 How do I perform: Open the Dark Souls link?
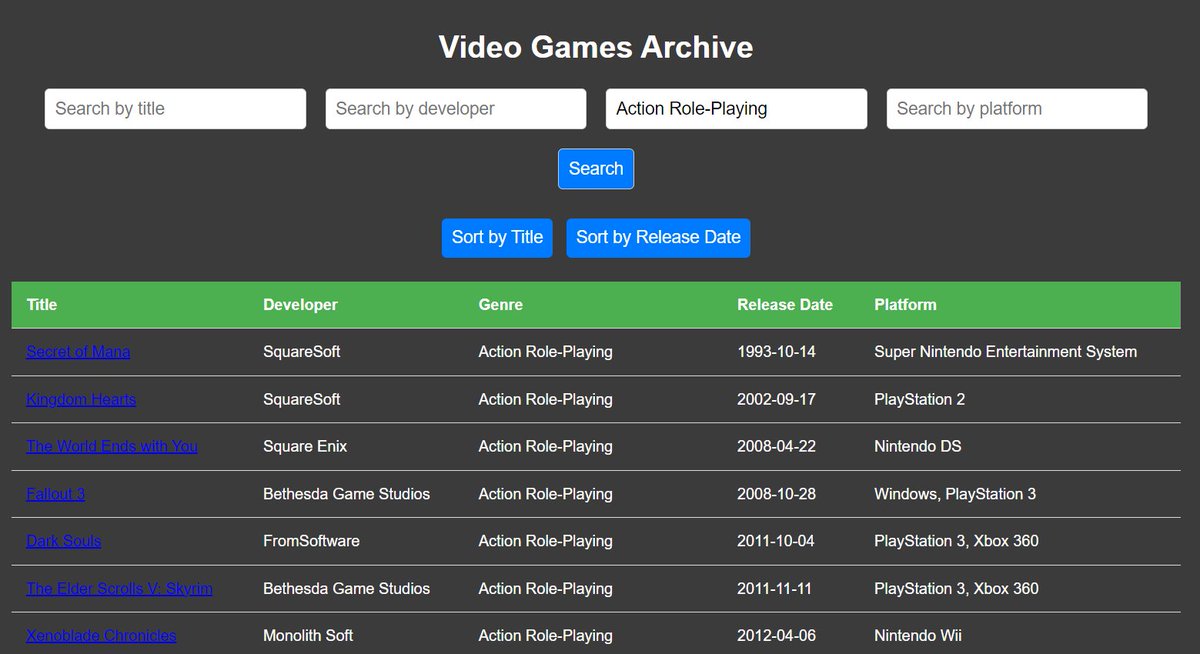64,541
